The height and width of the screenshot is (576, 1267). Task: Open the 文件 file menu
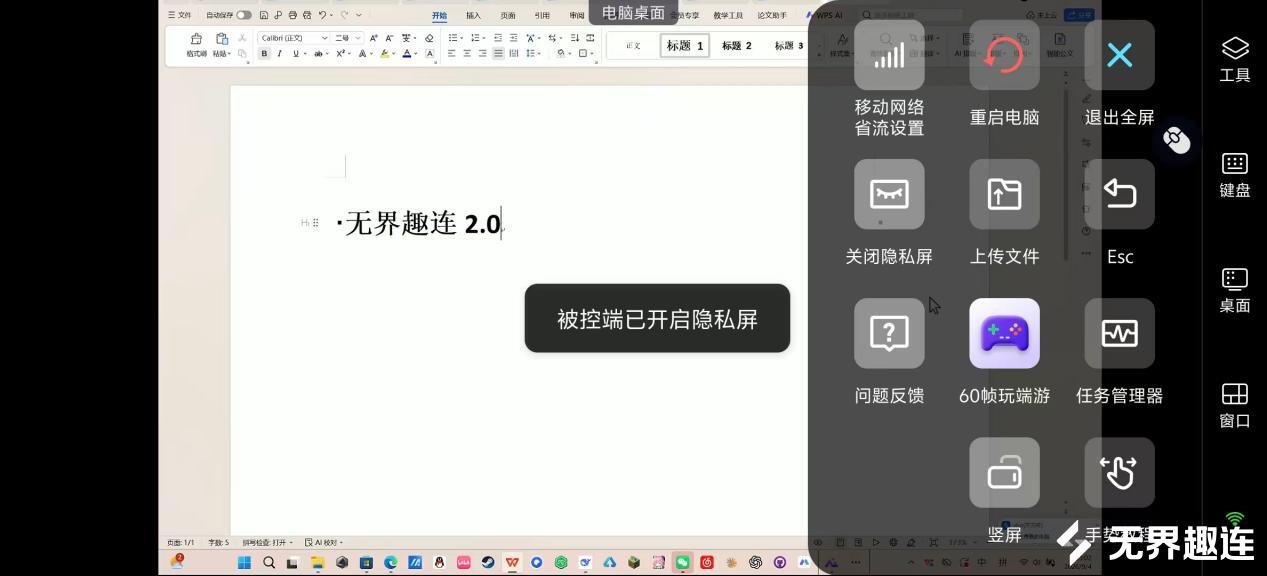point(180,15)
